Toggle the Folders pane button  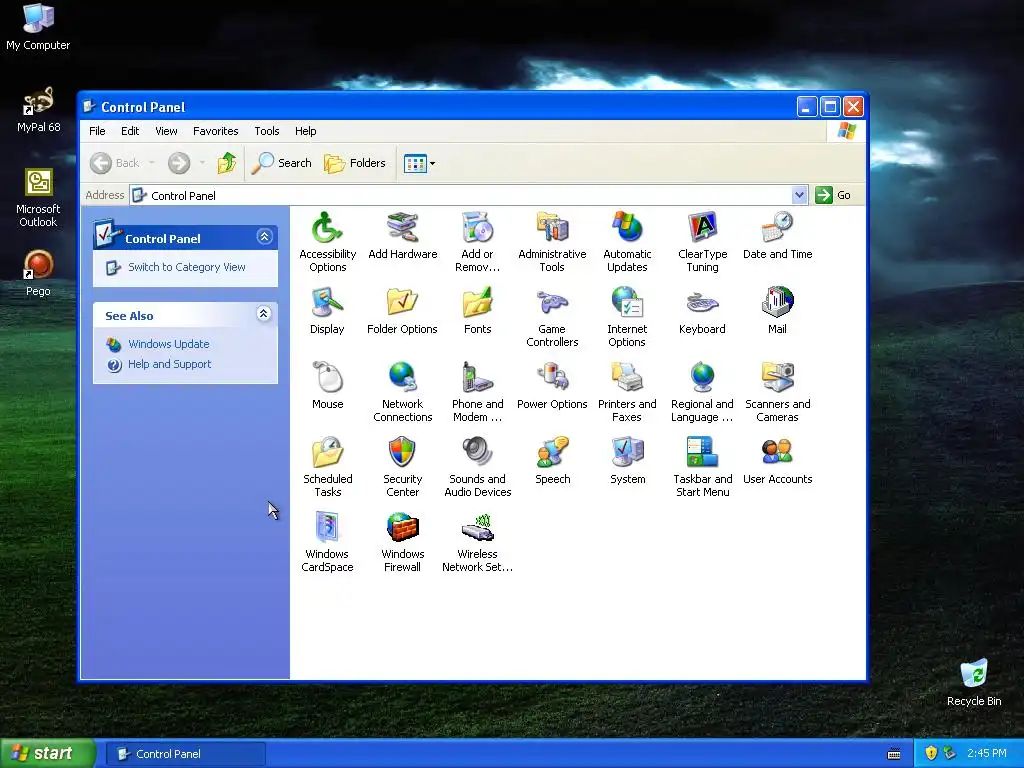click(x=355, y=163)
